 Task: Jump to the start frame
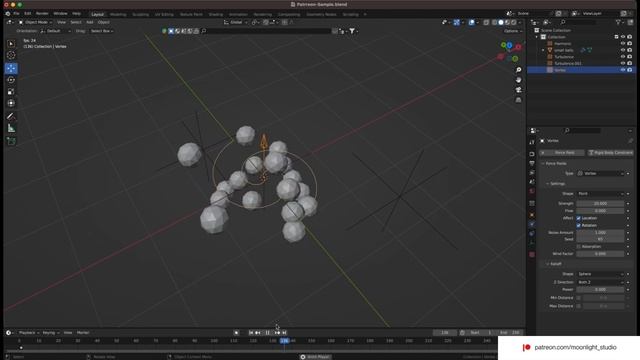251,333
